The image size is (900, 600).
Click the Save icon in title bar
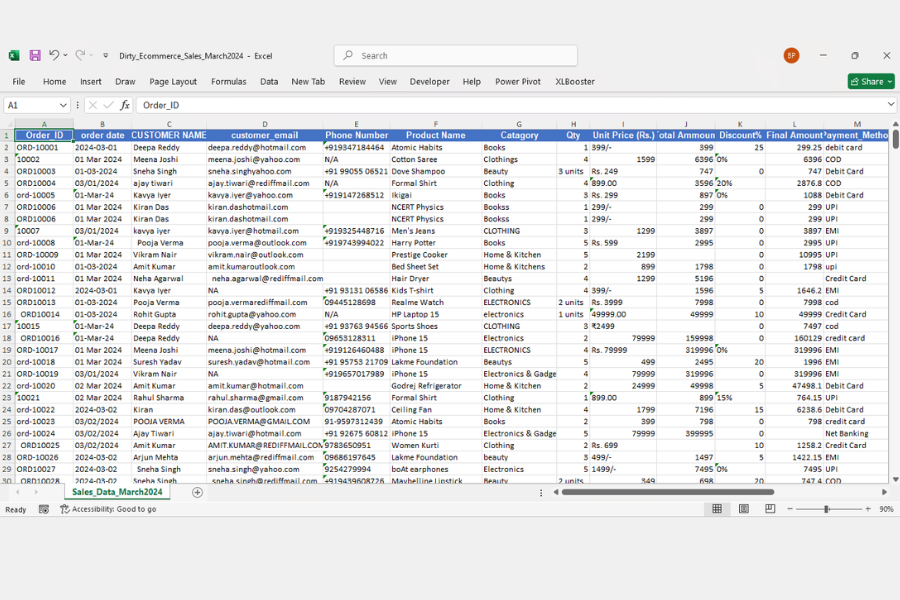pyautogui.click(x=35, y=56)
